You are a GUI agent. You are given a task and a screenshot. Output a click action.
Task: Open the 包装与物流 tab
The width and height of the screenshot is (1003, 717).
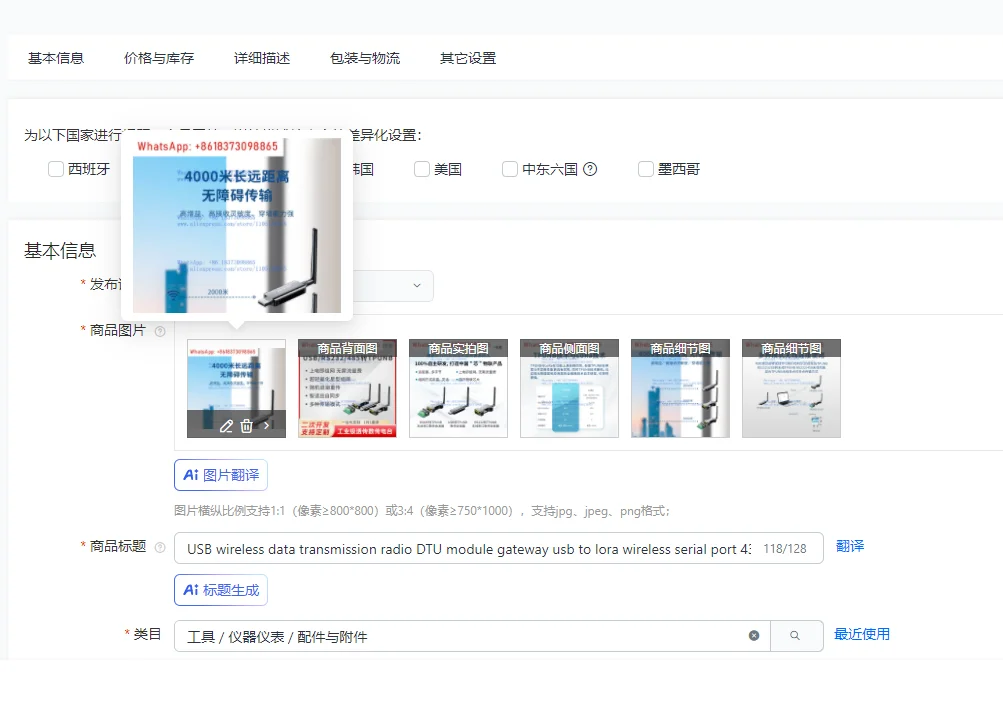[x=367, y=58]
